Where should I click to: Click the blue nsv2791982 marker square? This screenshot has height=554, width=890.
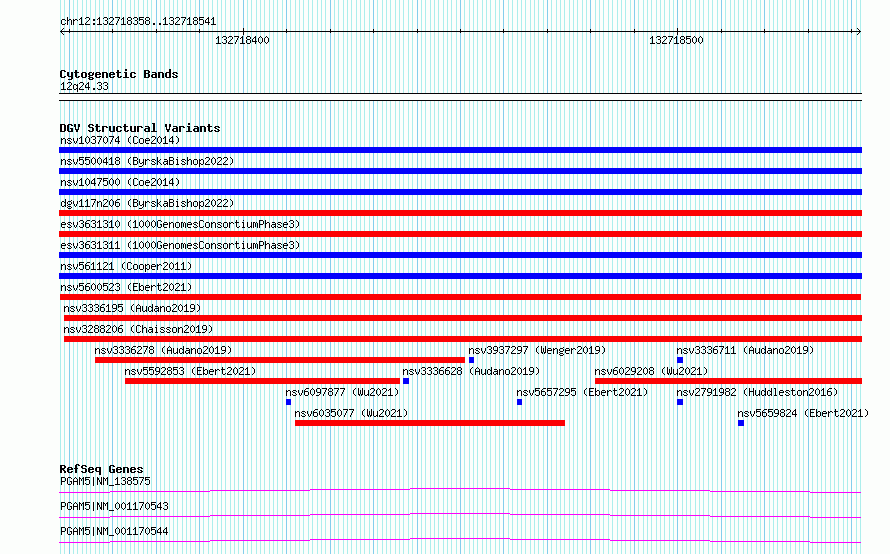click(x=680, y=402)
